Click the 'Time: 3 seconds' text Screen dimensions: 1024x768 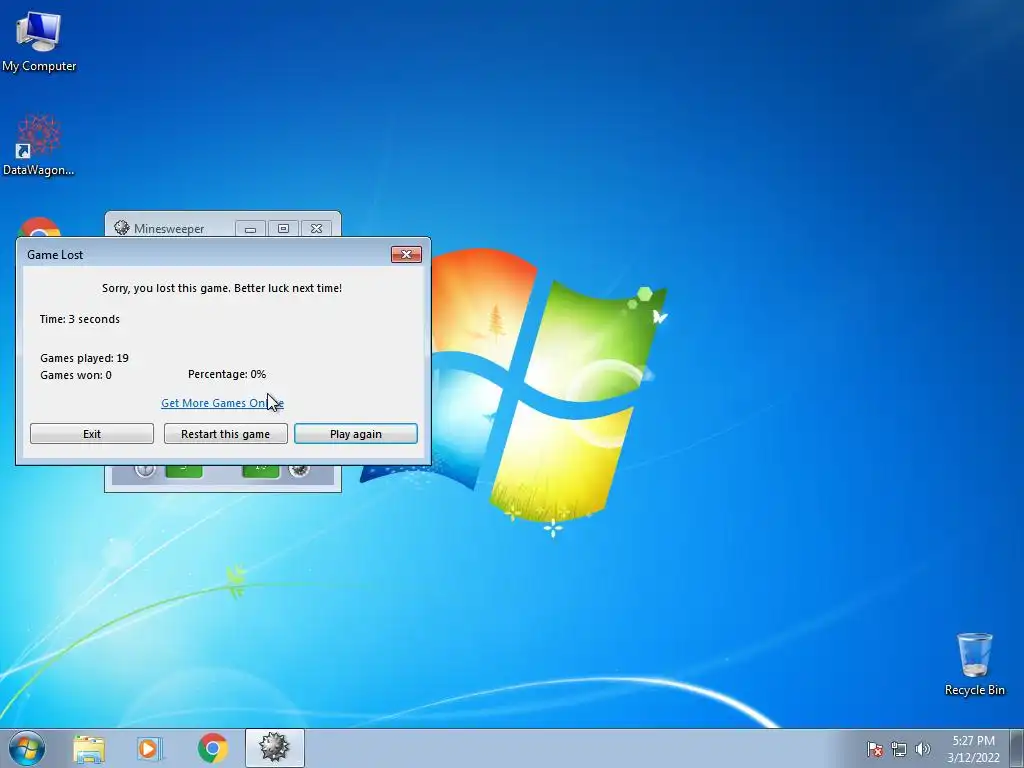(x=80, y=319)
